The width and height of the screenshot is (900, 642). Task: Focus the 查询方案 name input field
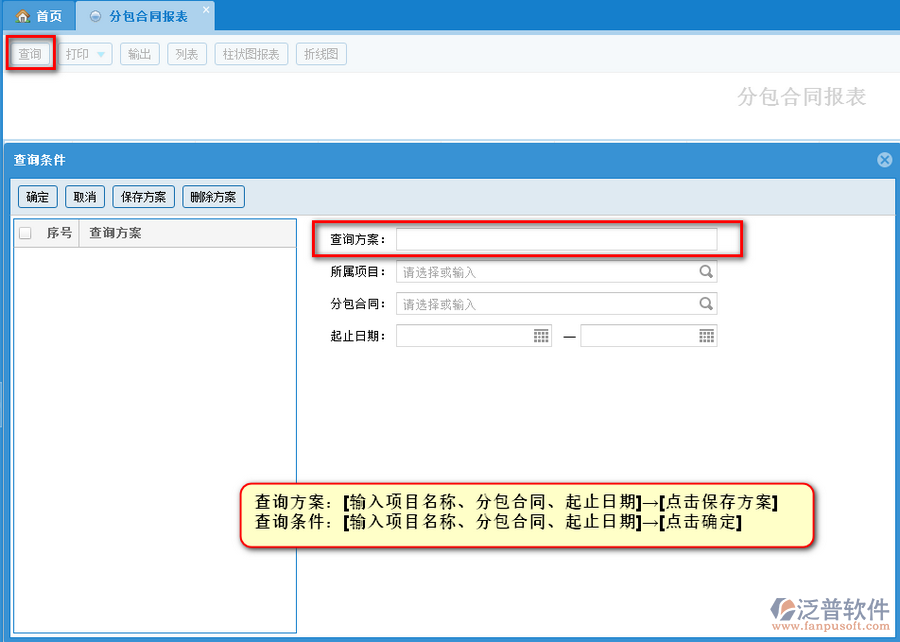(x=556, y=239)
